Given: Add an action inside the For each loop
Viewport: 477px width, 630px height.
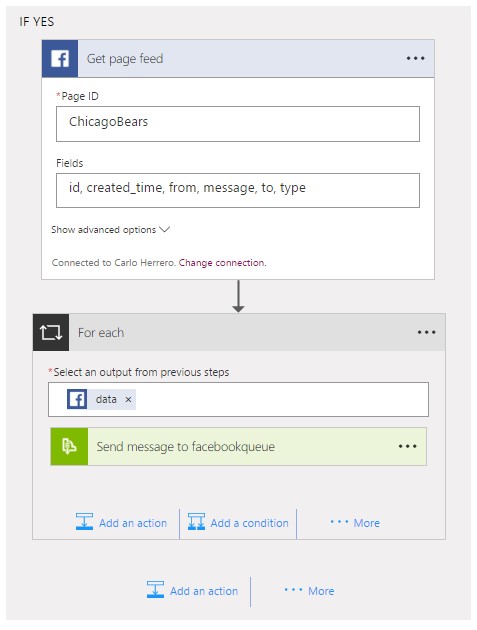Looking at the screenshot, I should (x=121, y=522).
